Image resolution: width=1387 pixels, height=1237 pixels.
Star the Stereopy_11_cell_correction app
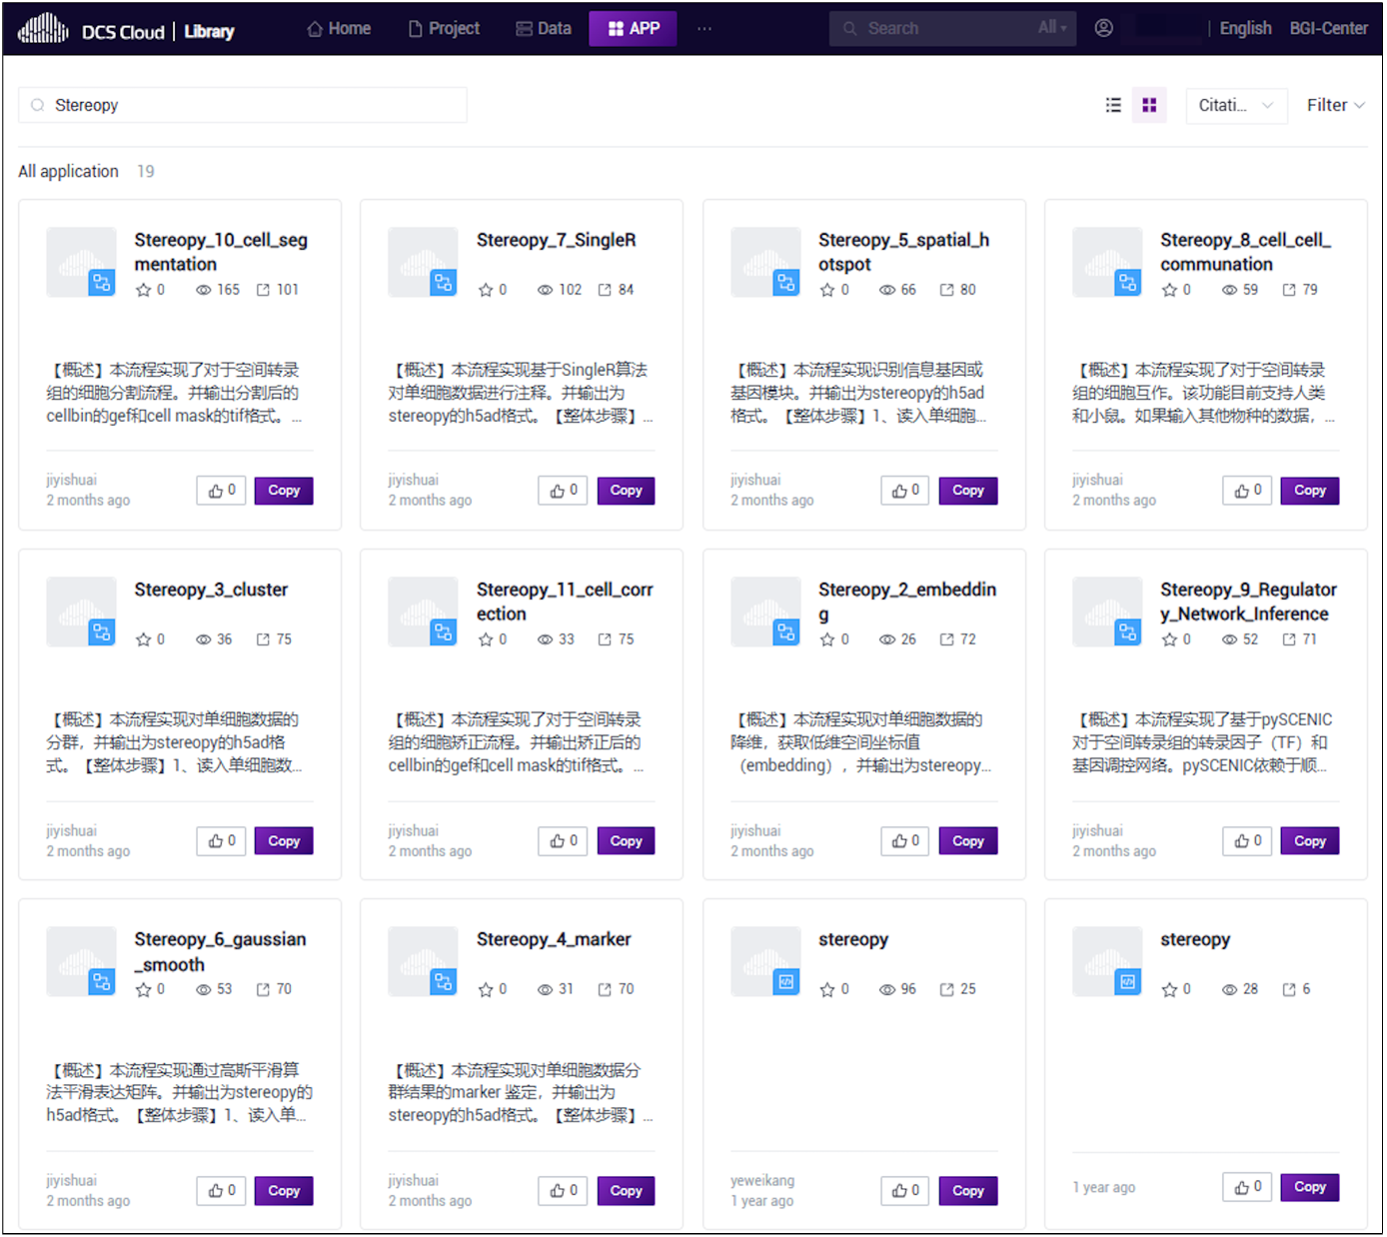(486, 640)
